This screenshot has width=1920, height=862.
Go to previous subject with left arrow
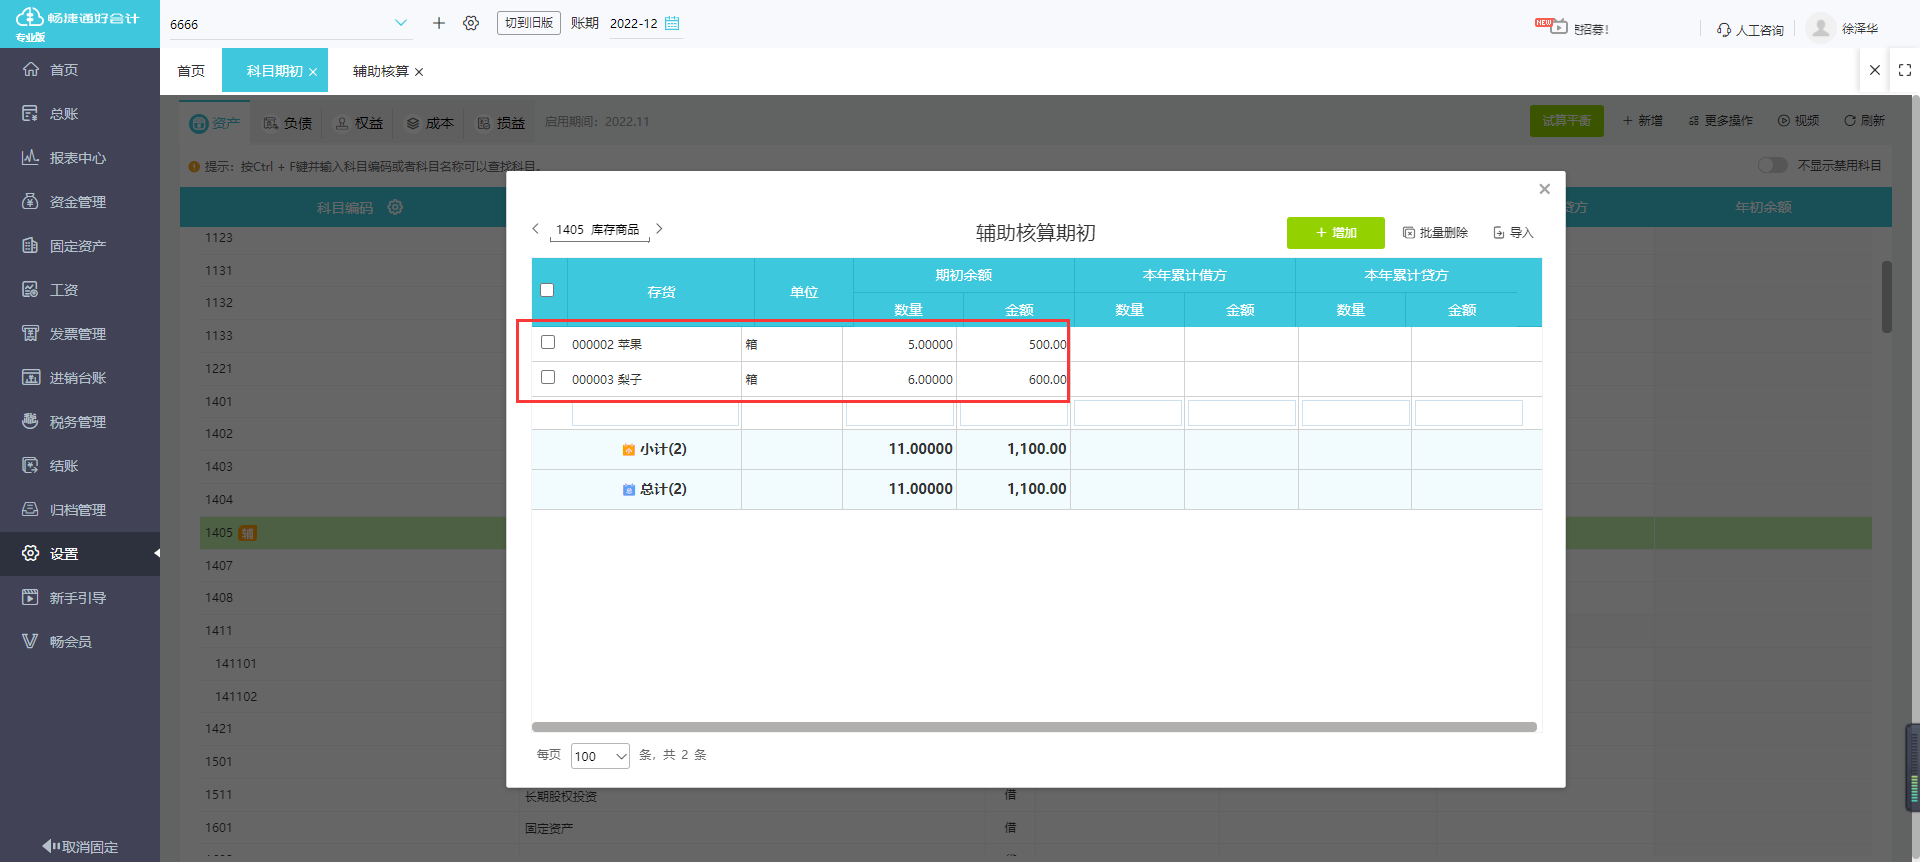click(x=536, y=229)
